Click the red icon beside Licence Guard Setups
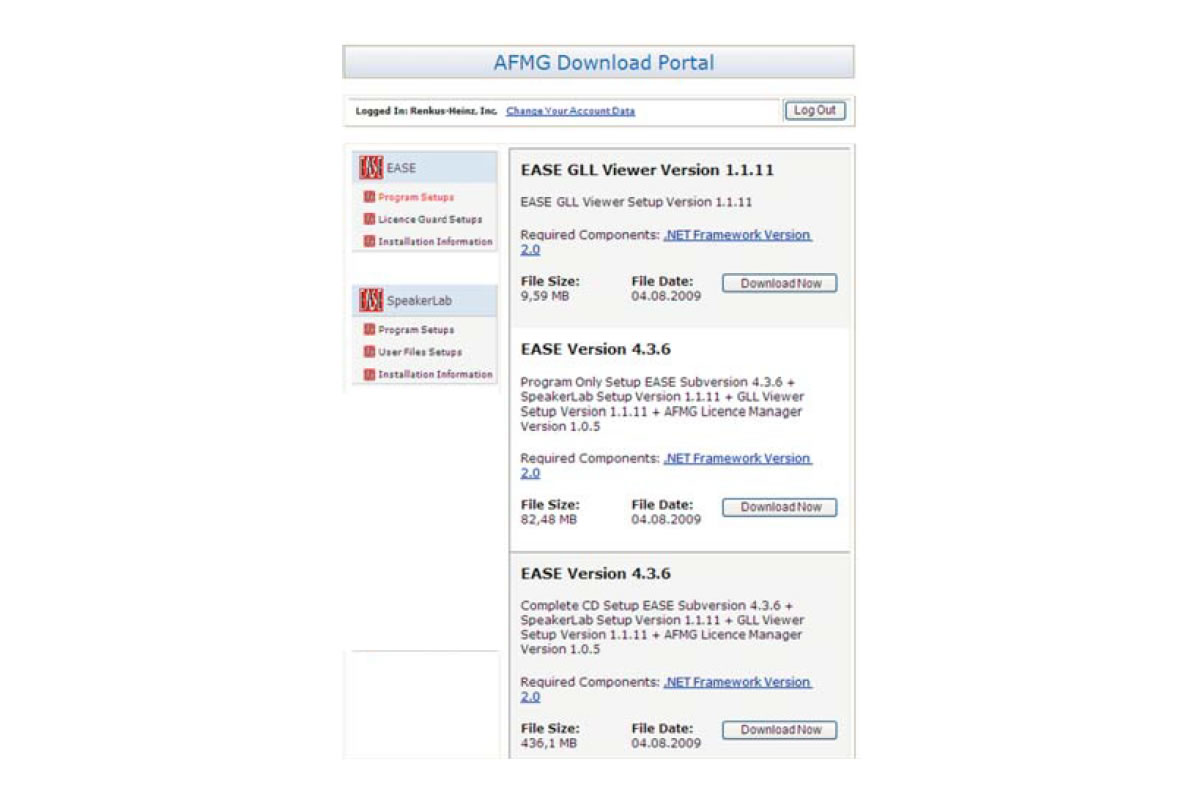The height and width of the screenshot is (800, 1200). [369, 219]
